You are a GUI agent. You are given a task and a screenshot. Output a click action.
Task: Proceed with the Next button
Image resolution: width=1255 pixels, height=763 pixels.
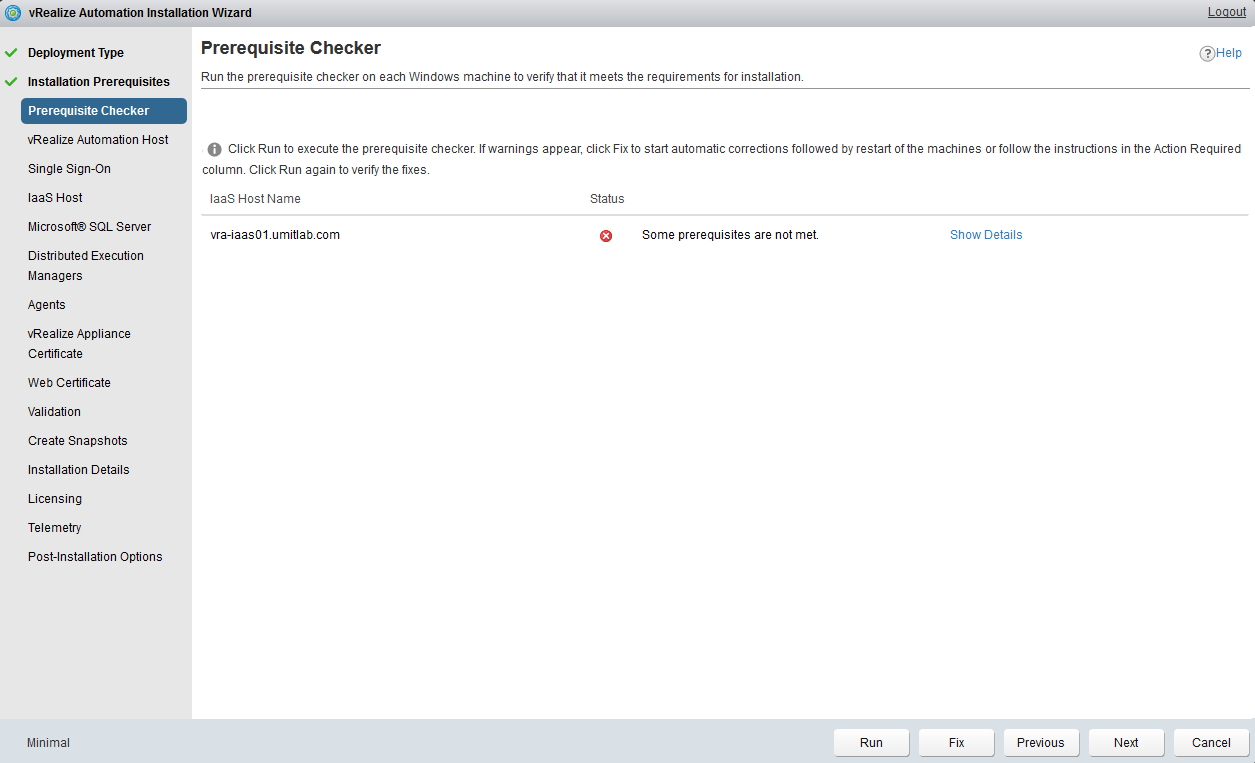(x=1126, y=743)
